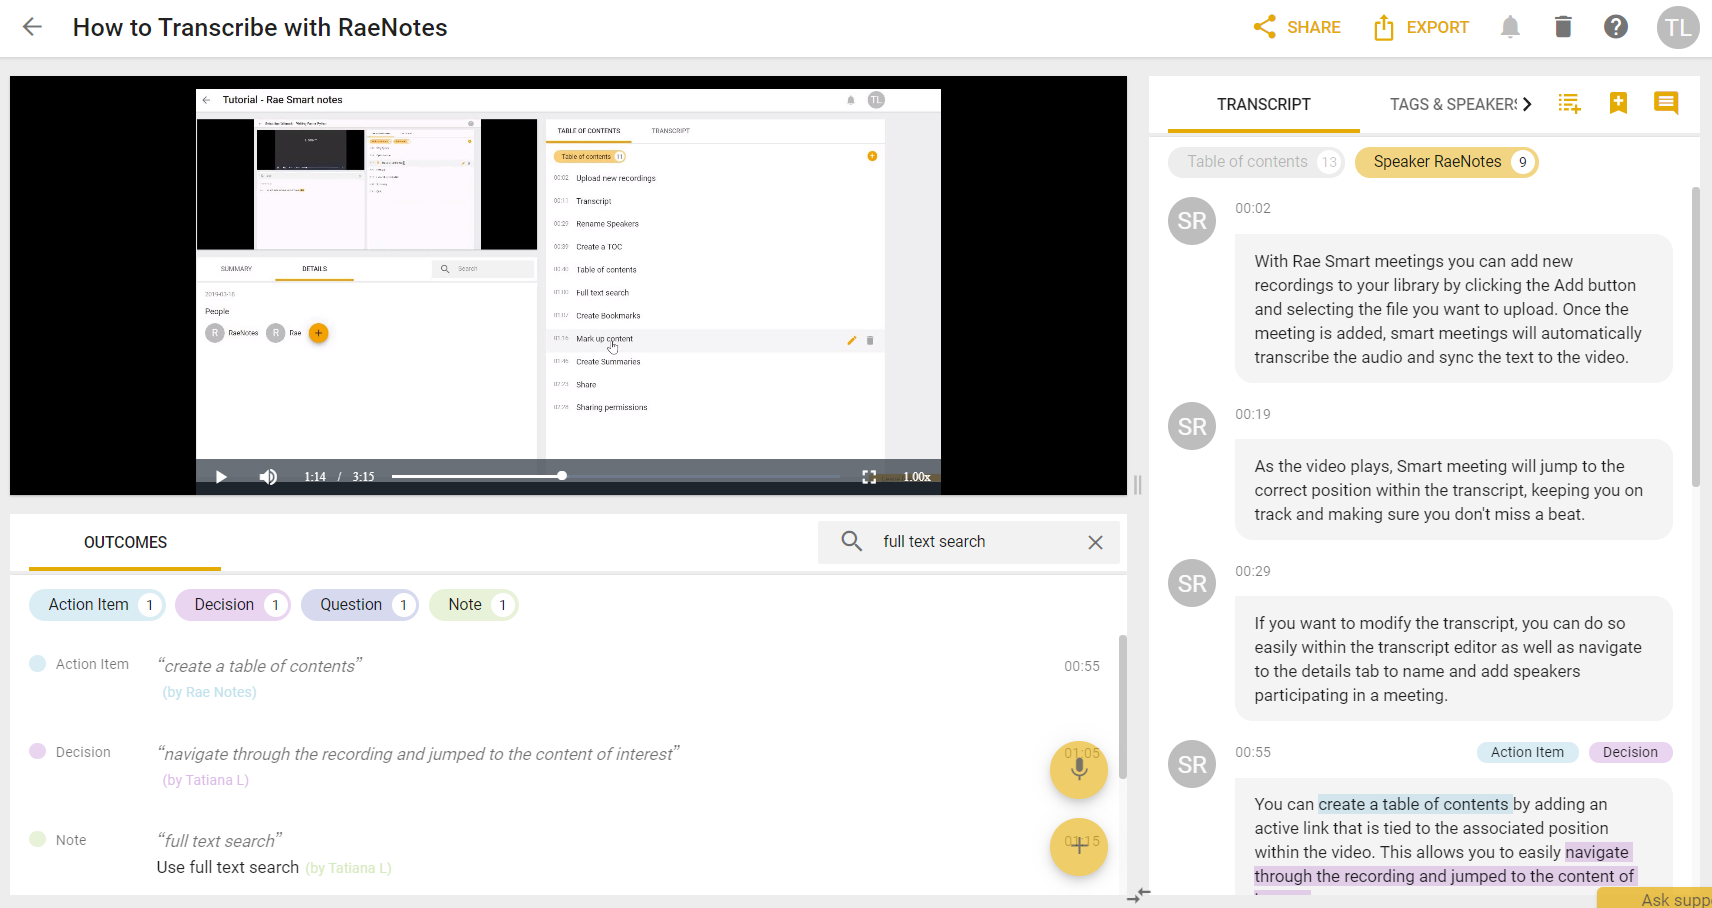1712x908 pixels.
Task: Clear the full text search field
Action: pyautogui.click(x=1095, y=542)
